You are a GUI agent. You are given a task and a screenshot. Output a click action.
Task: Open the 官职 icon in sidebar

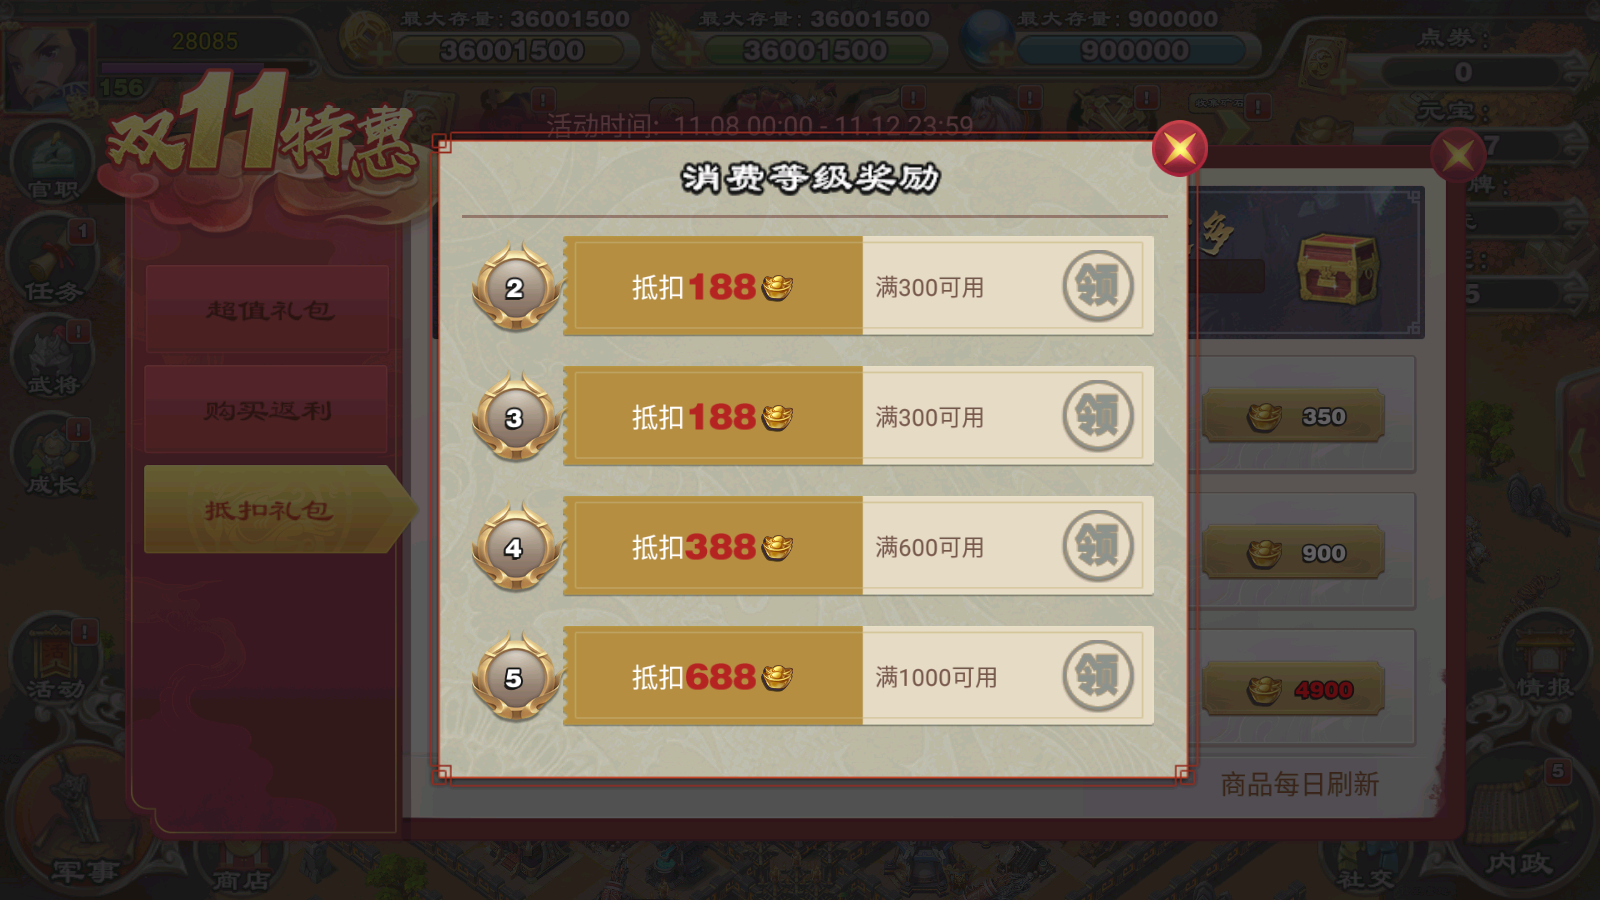pyautogui.click(x=52, y=162)
